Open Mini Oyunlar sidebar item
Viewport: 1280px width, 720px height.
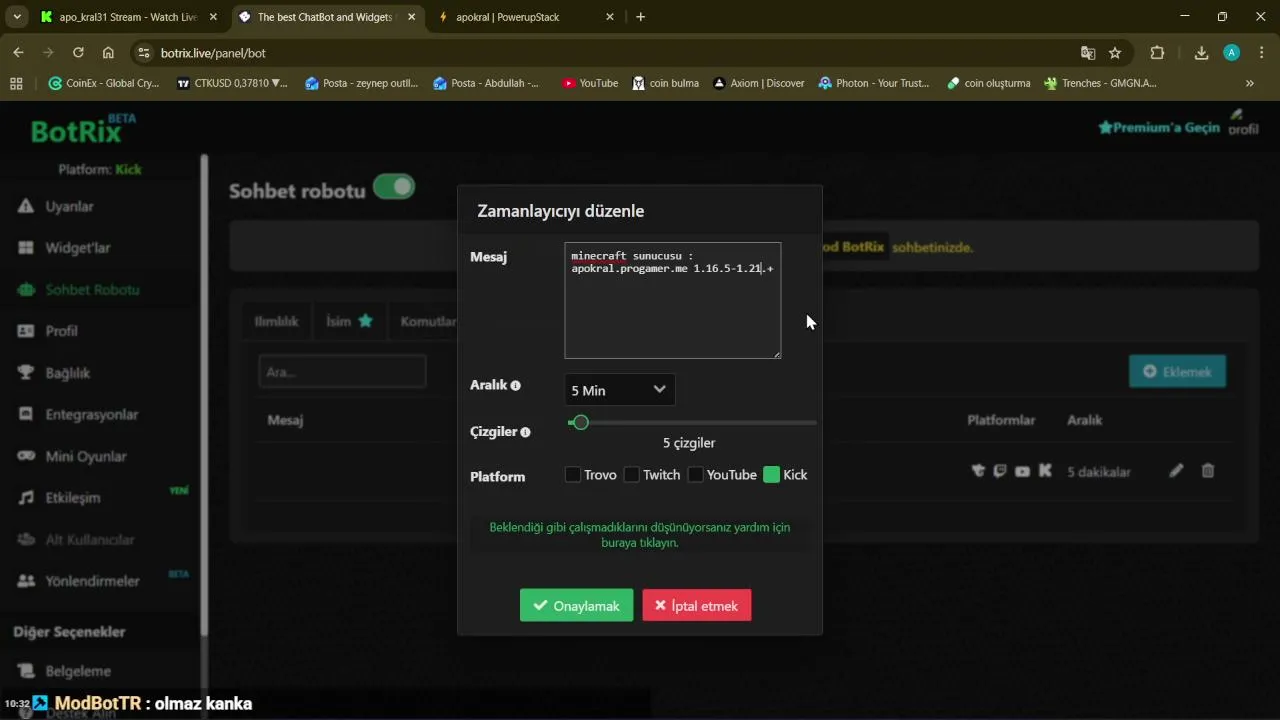coord(85,456)
